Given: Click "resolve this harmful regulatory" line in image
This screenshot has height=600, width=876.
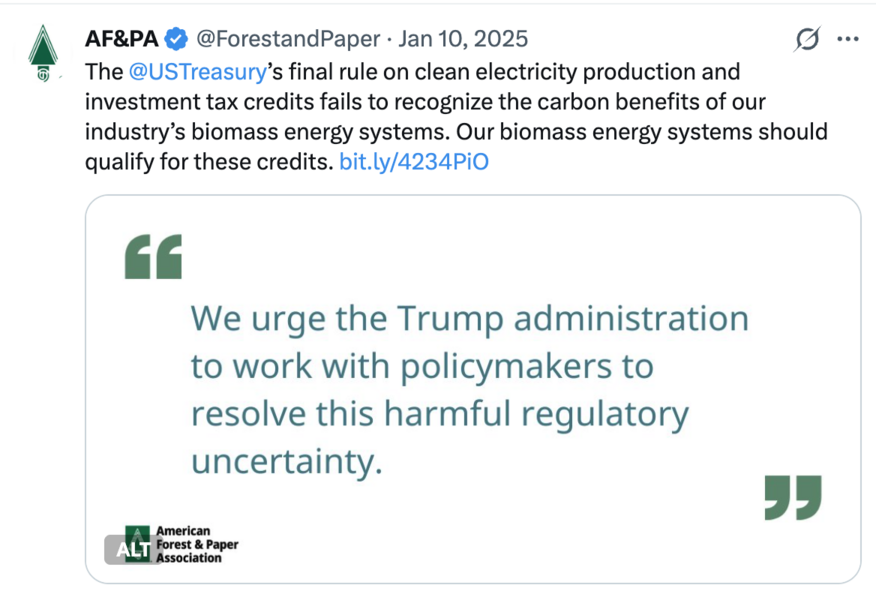Looking at the screenshot, I should point(440,414).
